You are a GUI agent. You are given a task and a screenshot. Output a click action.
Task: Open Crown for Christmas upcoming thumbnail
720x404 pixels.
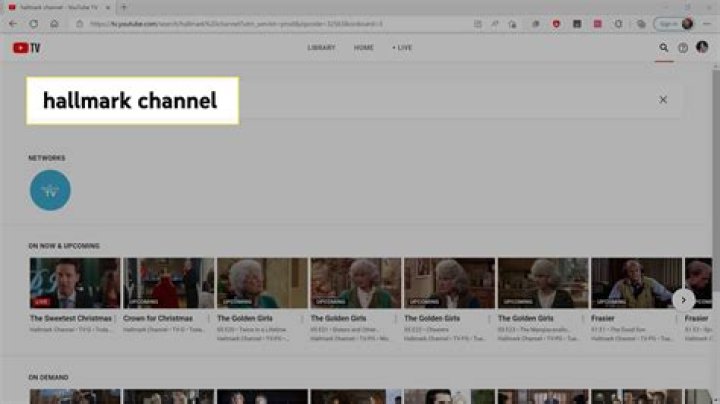click(169, 283)
